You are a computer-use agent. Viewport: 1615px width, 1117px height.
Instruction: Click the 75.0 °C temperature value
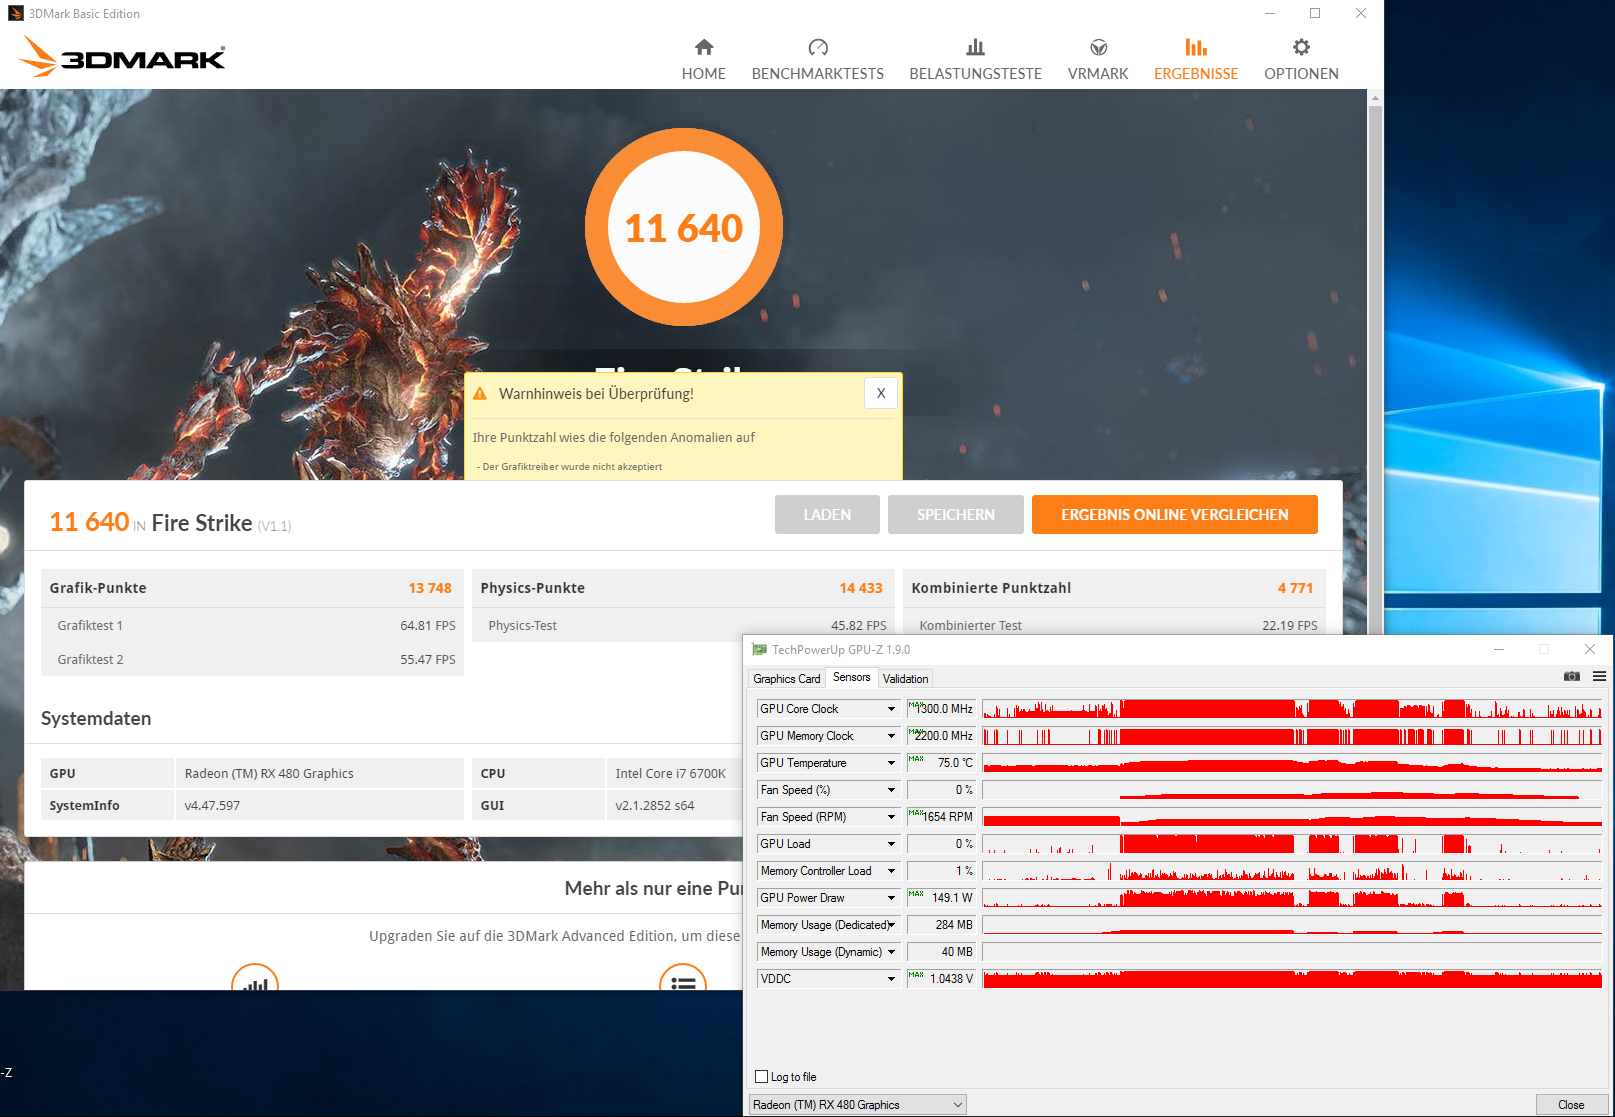pyautogui.click(x=941, y=763)
